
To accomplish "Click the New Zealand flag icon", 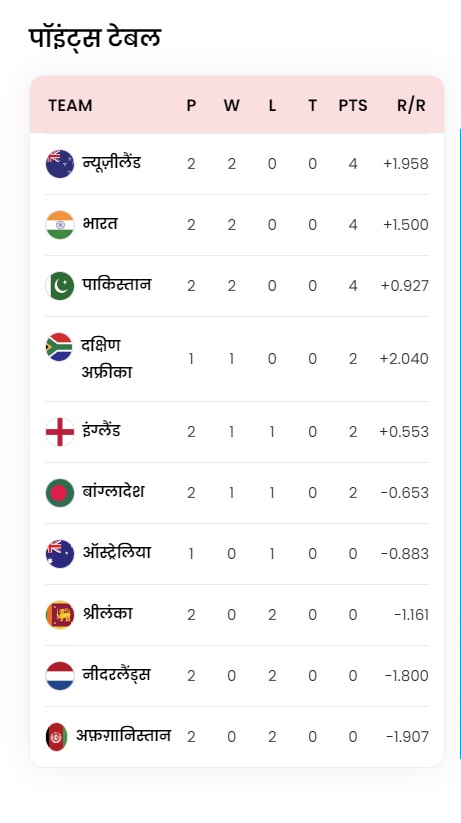I will pyautogui.click(x=60, y=164).
